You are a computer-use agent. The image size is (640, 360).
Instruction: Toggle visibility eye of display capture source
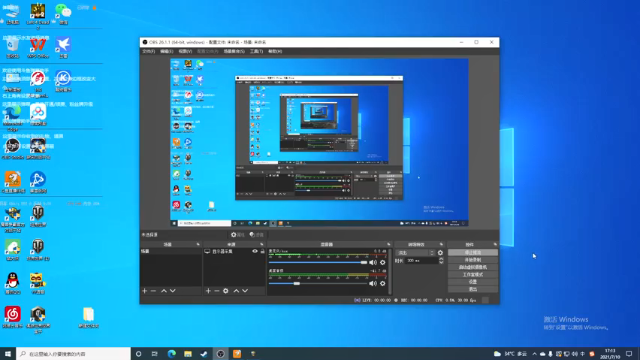click(255, 251)
